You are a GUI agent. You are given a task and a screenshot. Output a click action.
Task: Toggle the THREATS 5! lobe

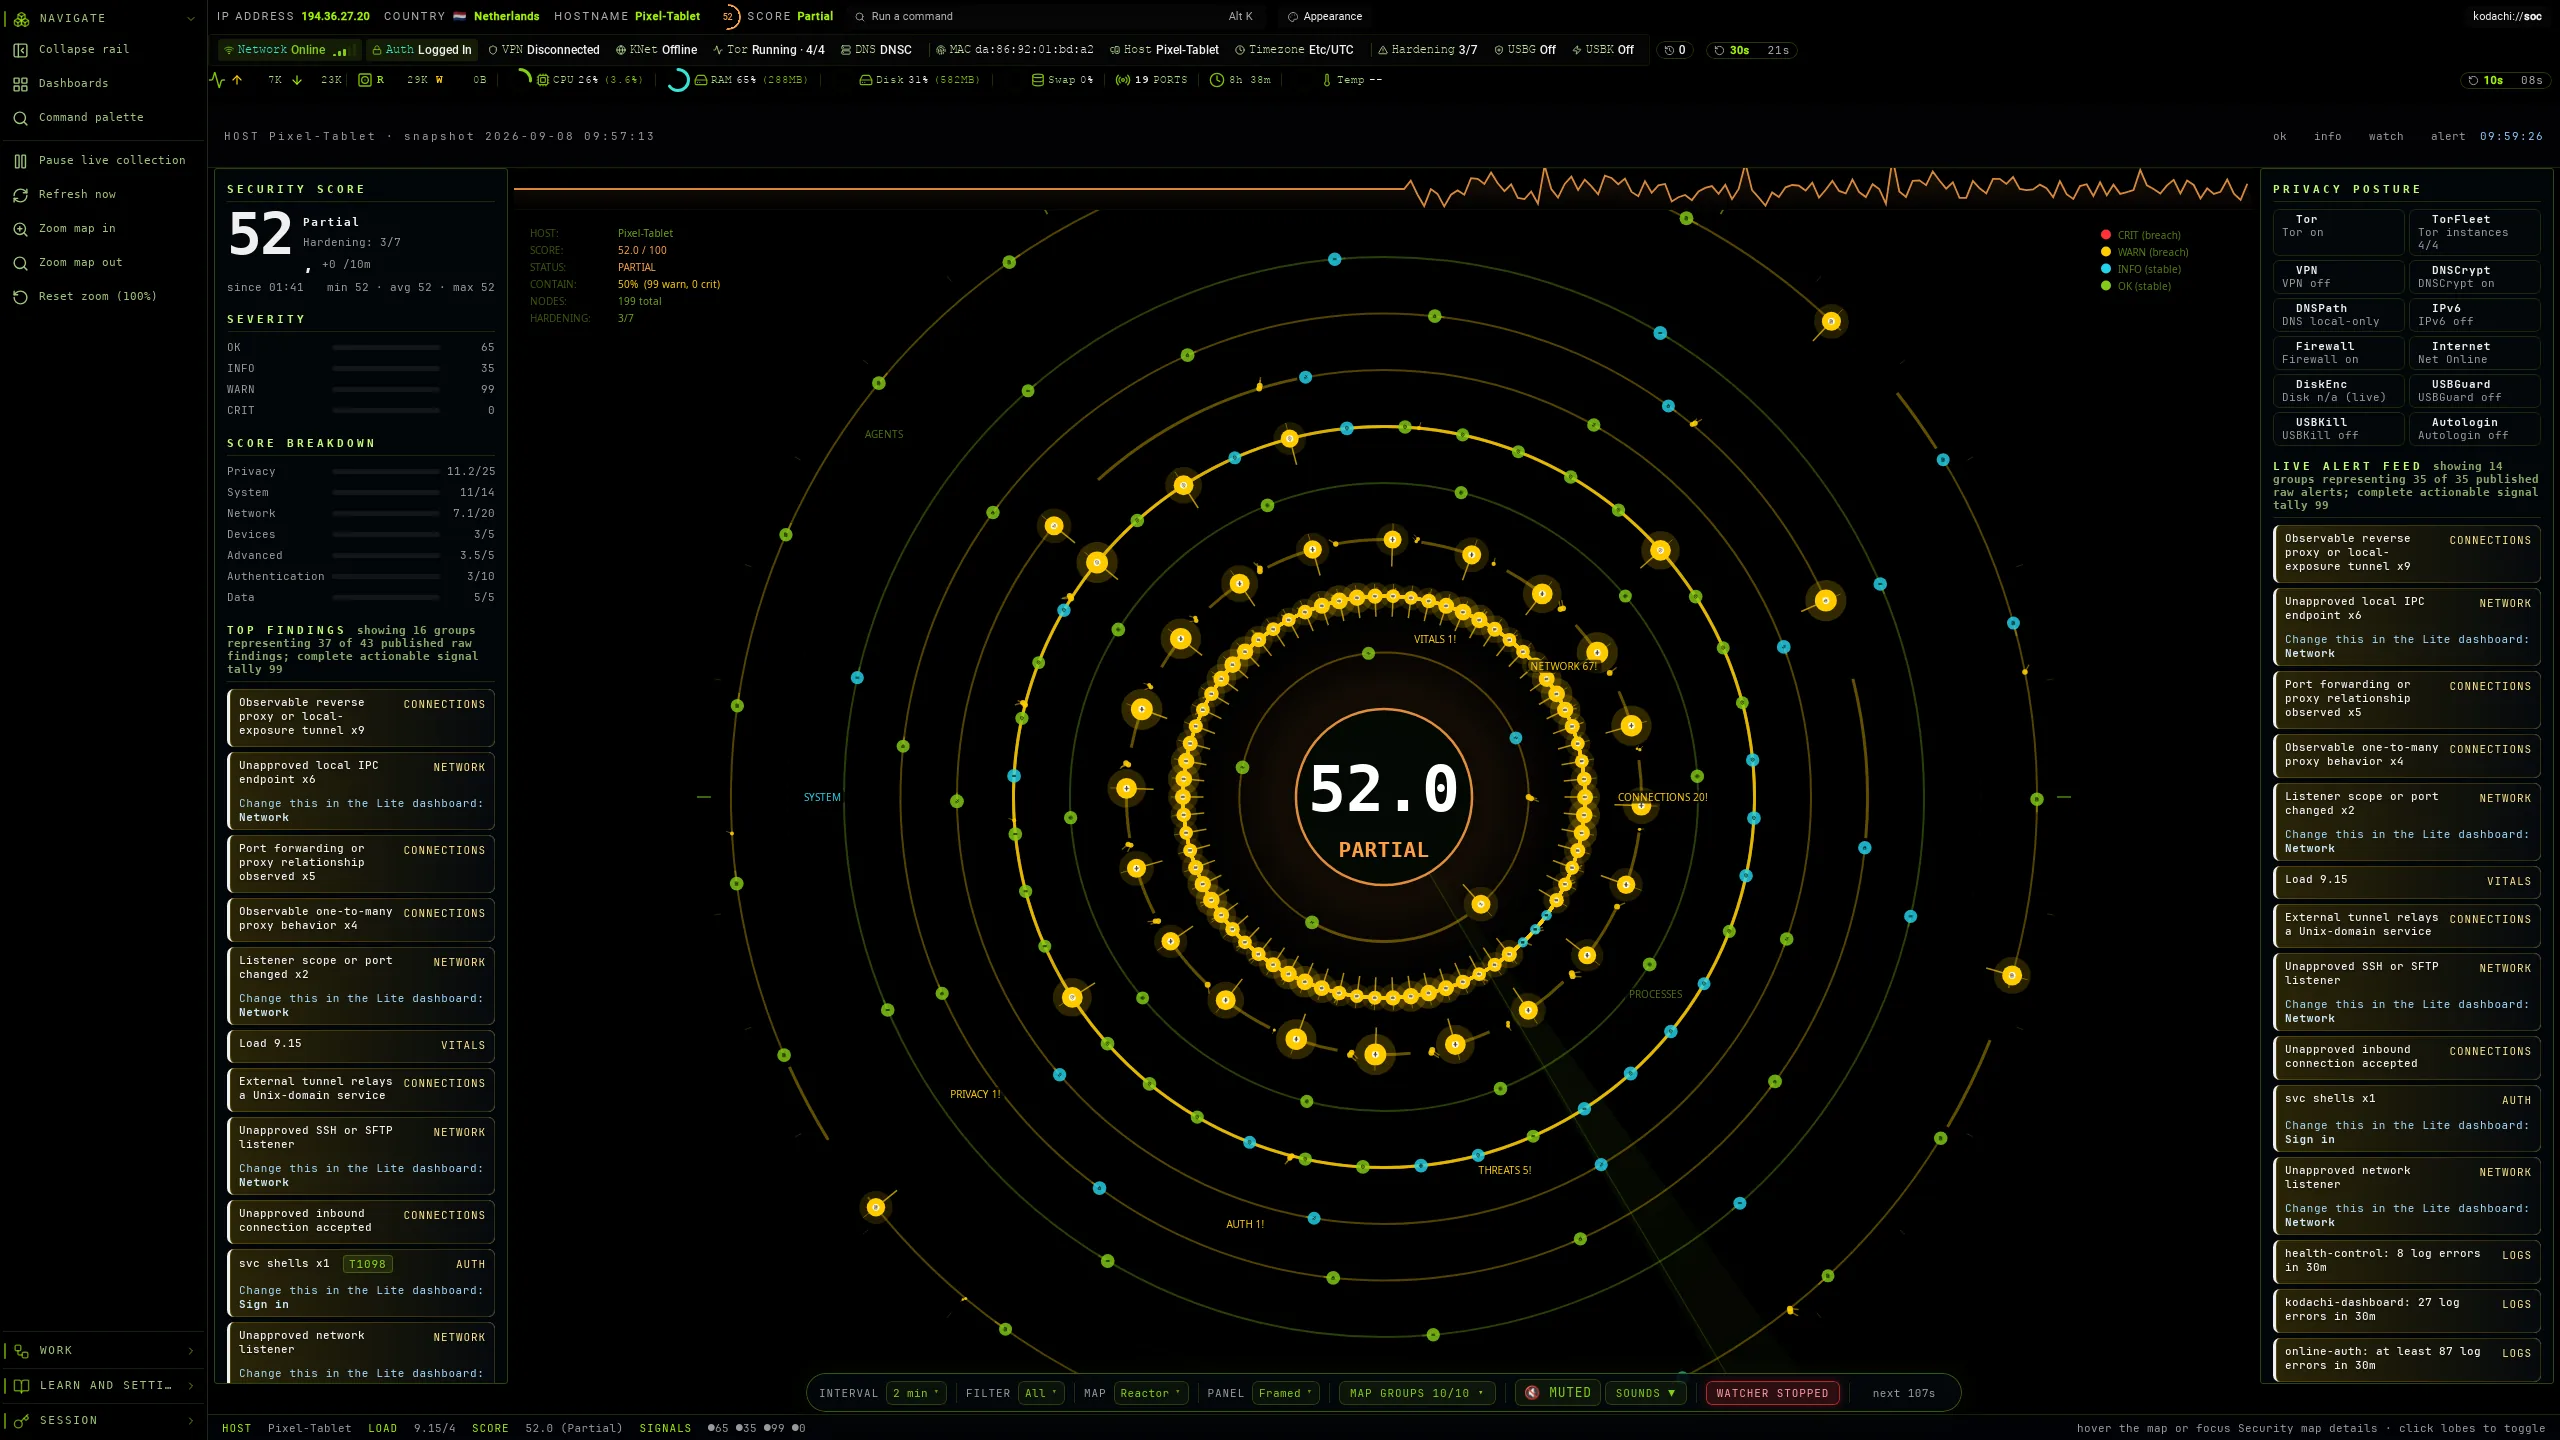pos(1504,1170)
